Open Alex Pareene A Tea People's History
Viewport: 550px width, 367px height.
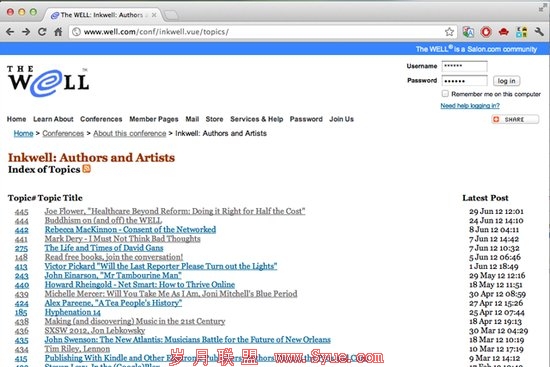[113, 303]
